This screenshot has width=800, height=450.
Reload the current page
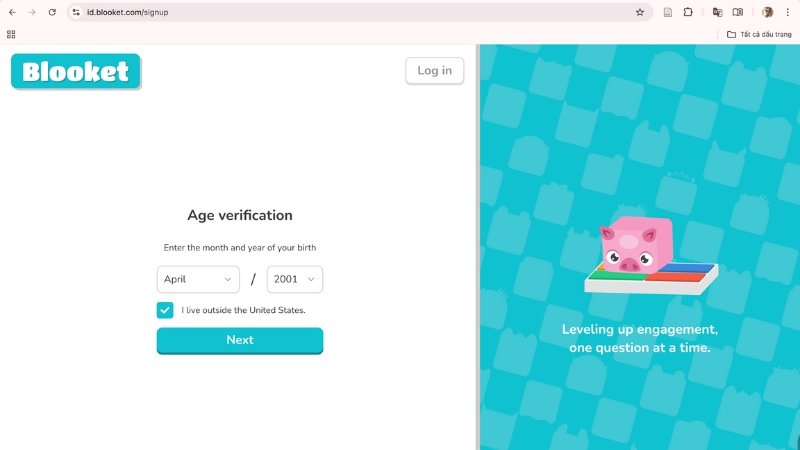[52, 12]
